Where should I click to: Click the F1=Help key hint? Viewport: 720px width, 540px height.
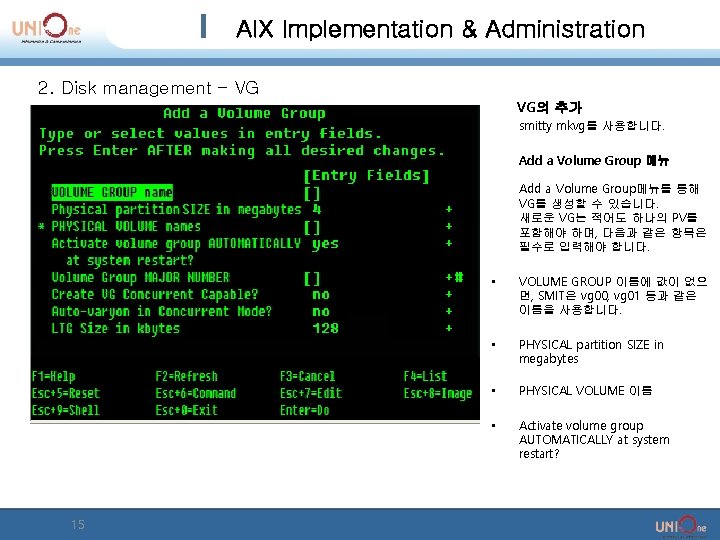tap(53, 377)
